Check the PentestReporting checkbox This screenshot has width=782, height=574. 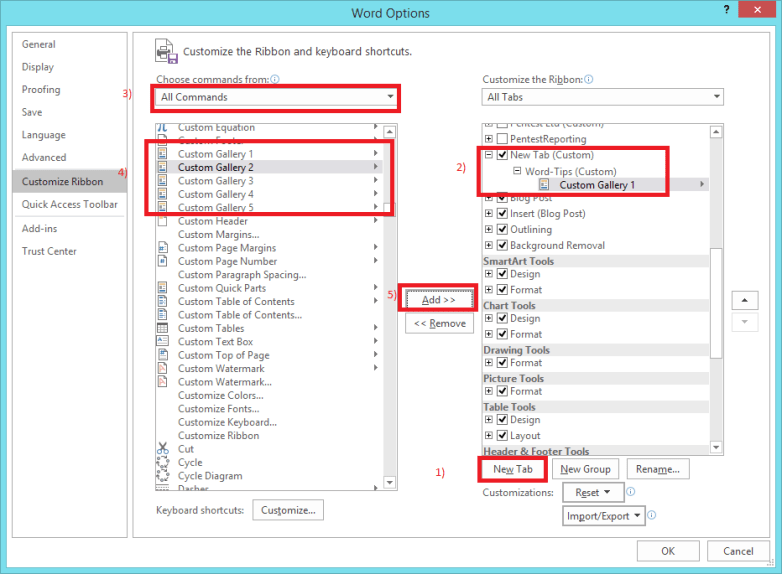point(502,138)
